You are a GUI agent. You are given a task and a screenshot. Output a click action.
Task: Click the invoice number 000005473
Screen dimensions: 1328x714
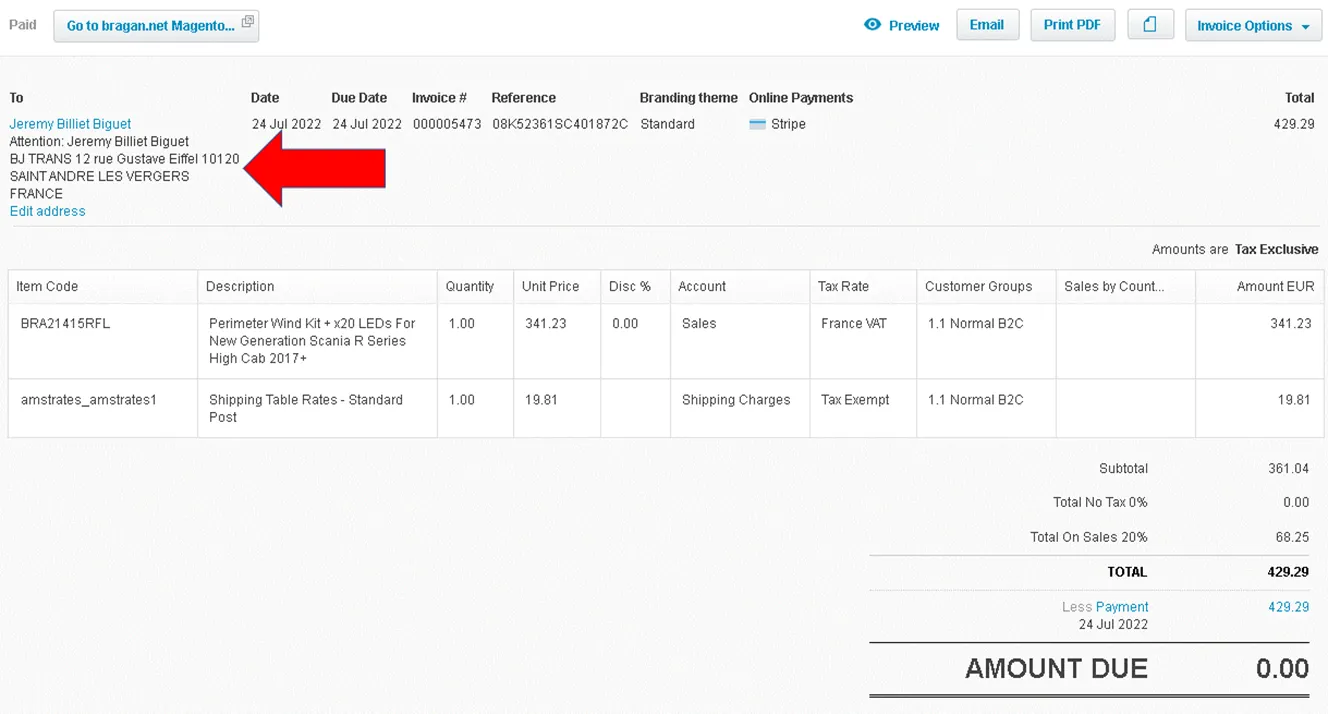[x=447, y=124]
